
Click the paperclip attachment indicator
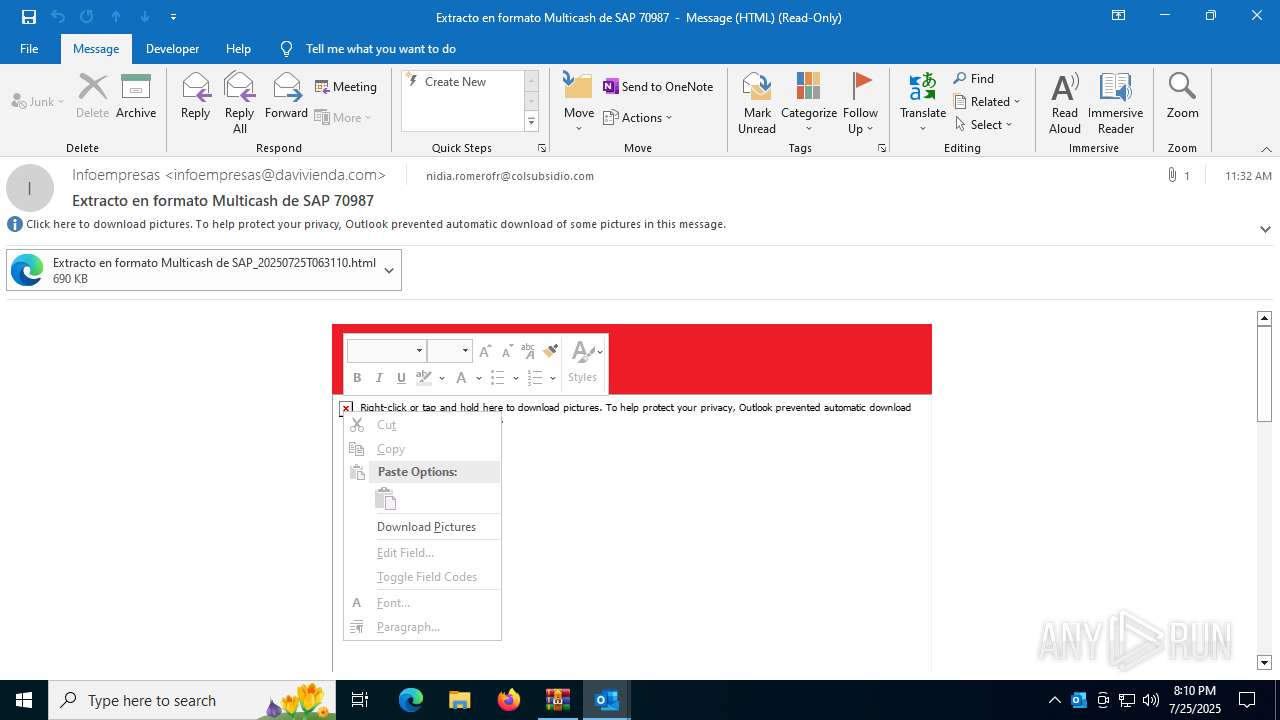[1171, 175]
